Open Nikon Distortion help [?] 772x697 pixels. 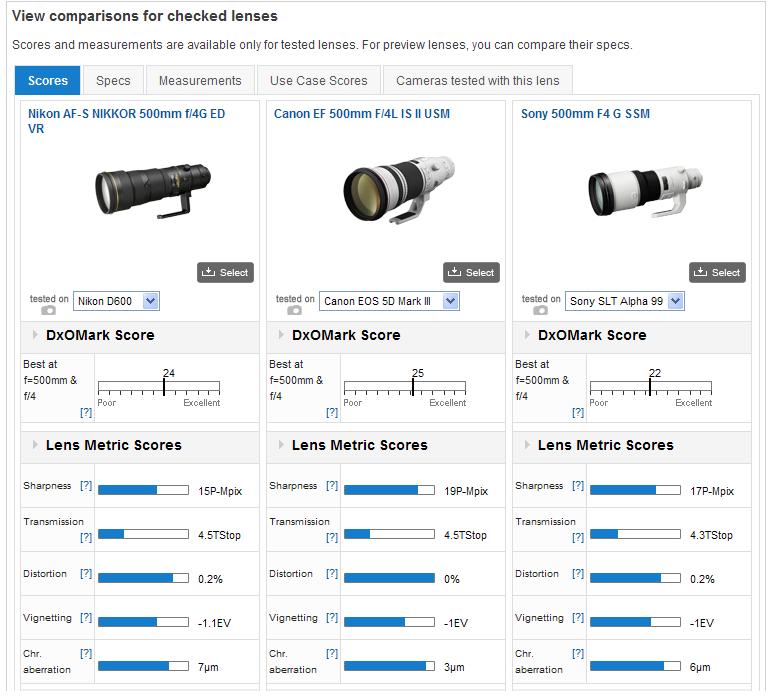tap(86, 573)
